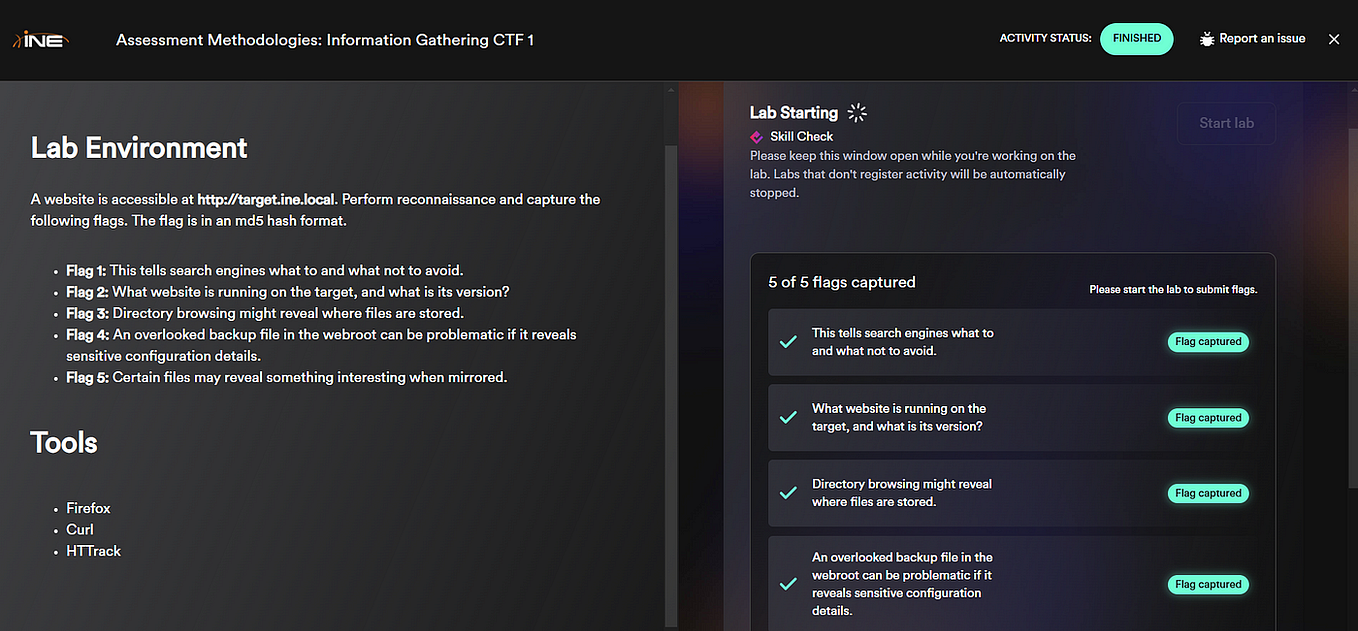Click the checkmark beside the website version flag
This screenshot has height=631, width=1358.
point(787,417)
